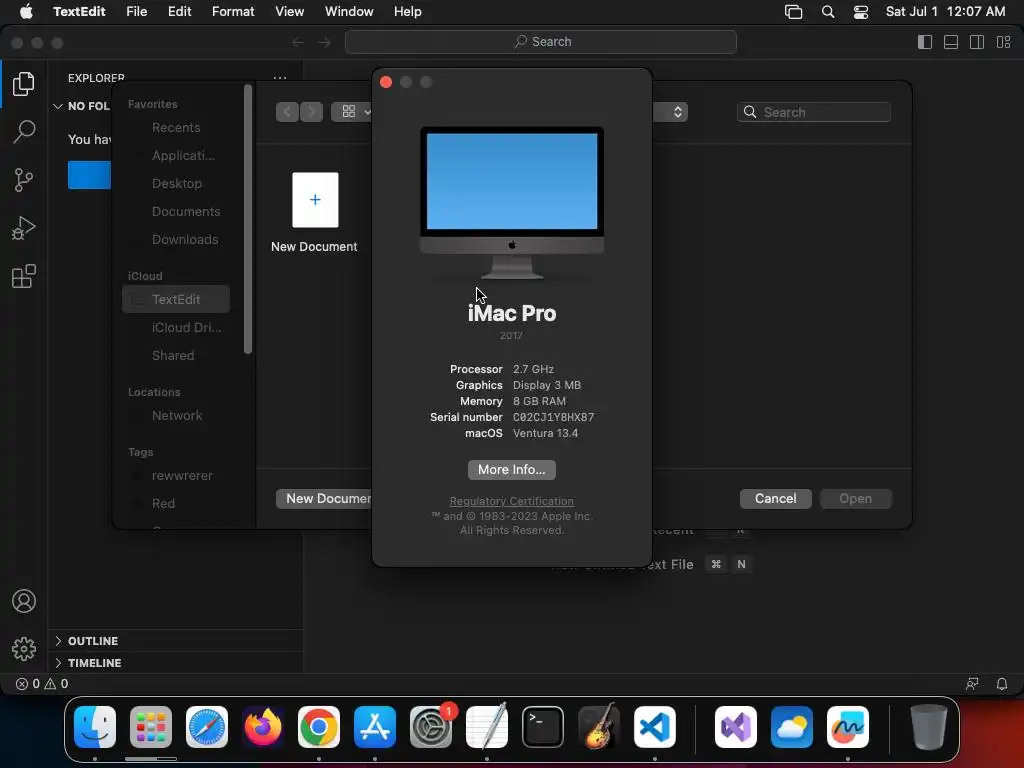Open the Edit menu

click(179, 11)
